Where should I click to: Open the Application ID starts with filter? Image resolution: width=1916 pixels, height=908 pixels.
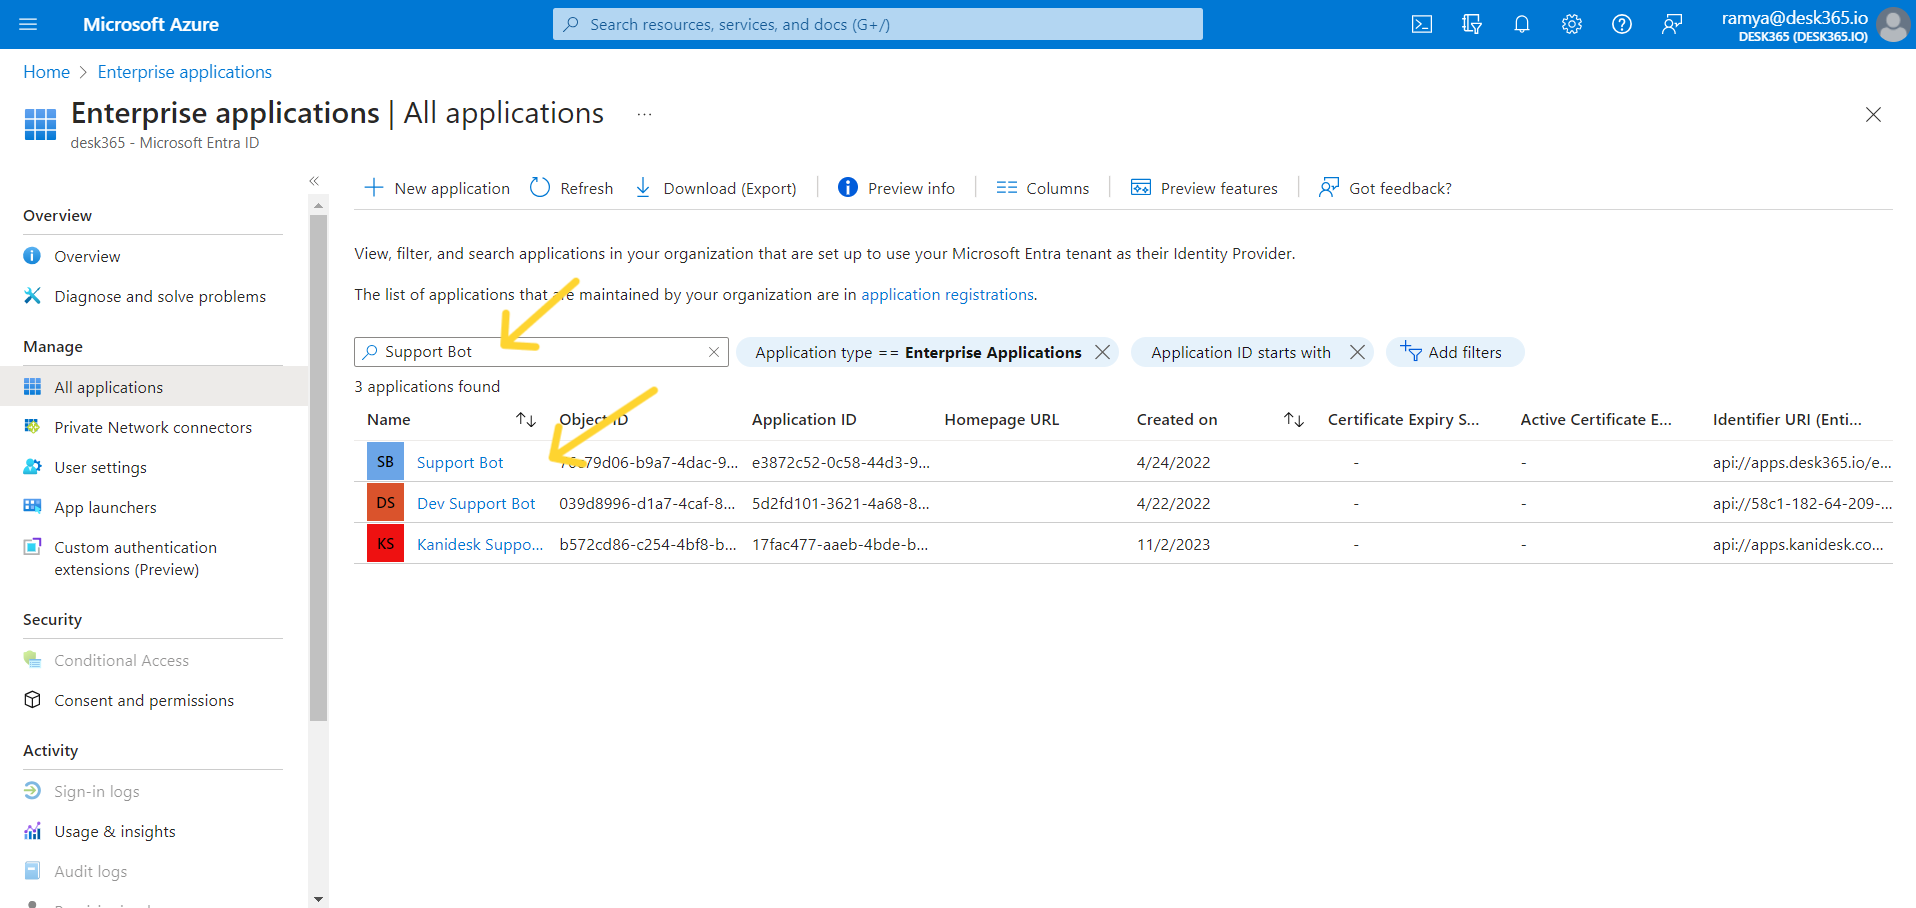[1240, 352]
